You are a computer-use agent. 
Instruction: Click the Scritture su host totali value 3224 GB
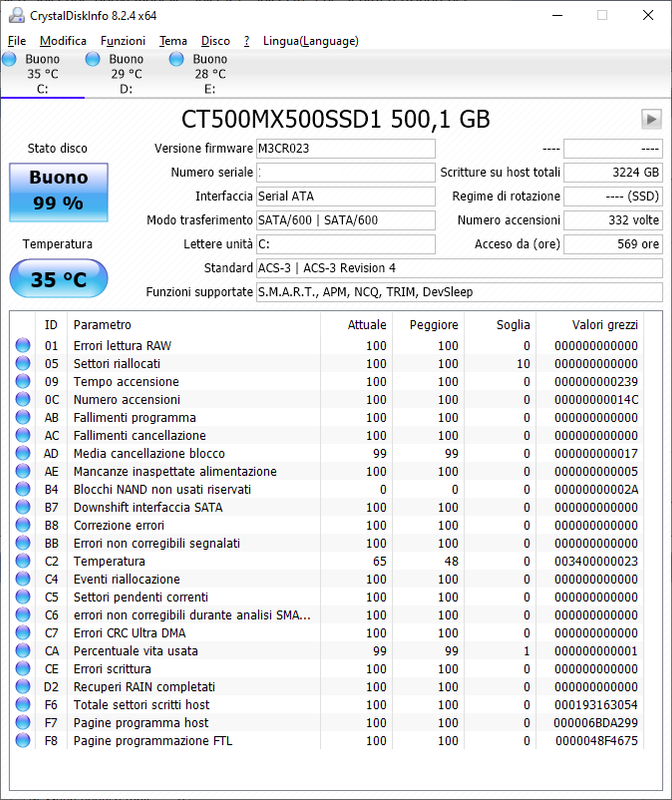pos(613,172)
